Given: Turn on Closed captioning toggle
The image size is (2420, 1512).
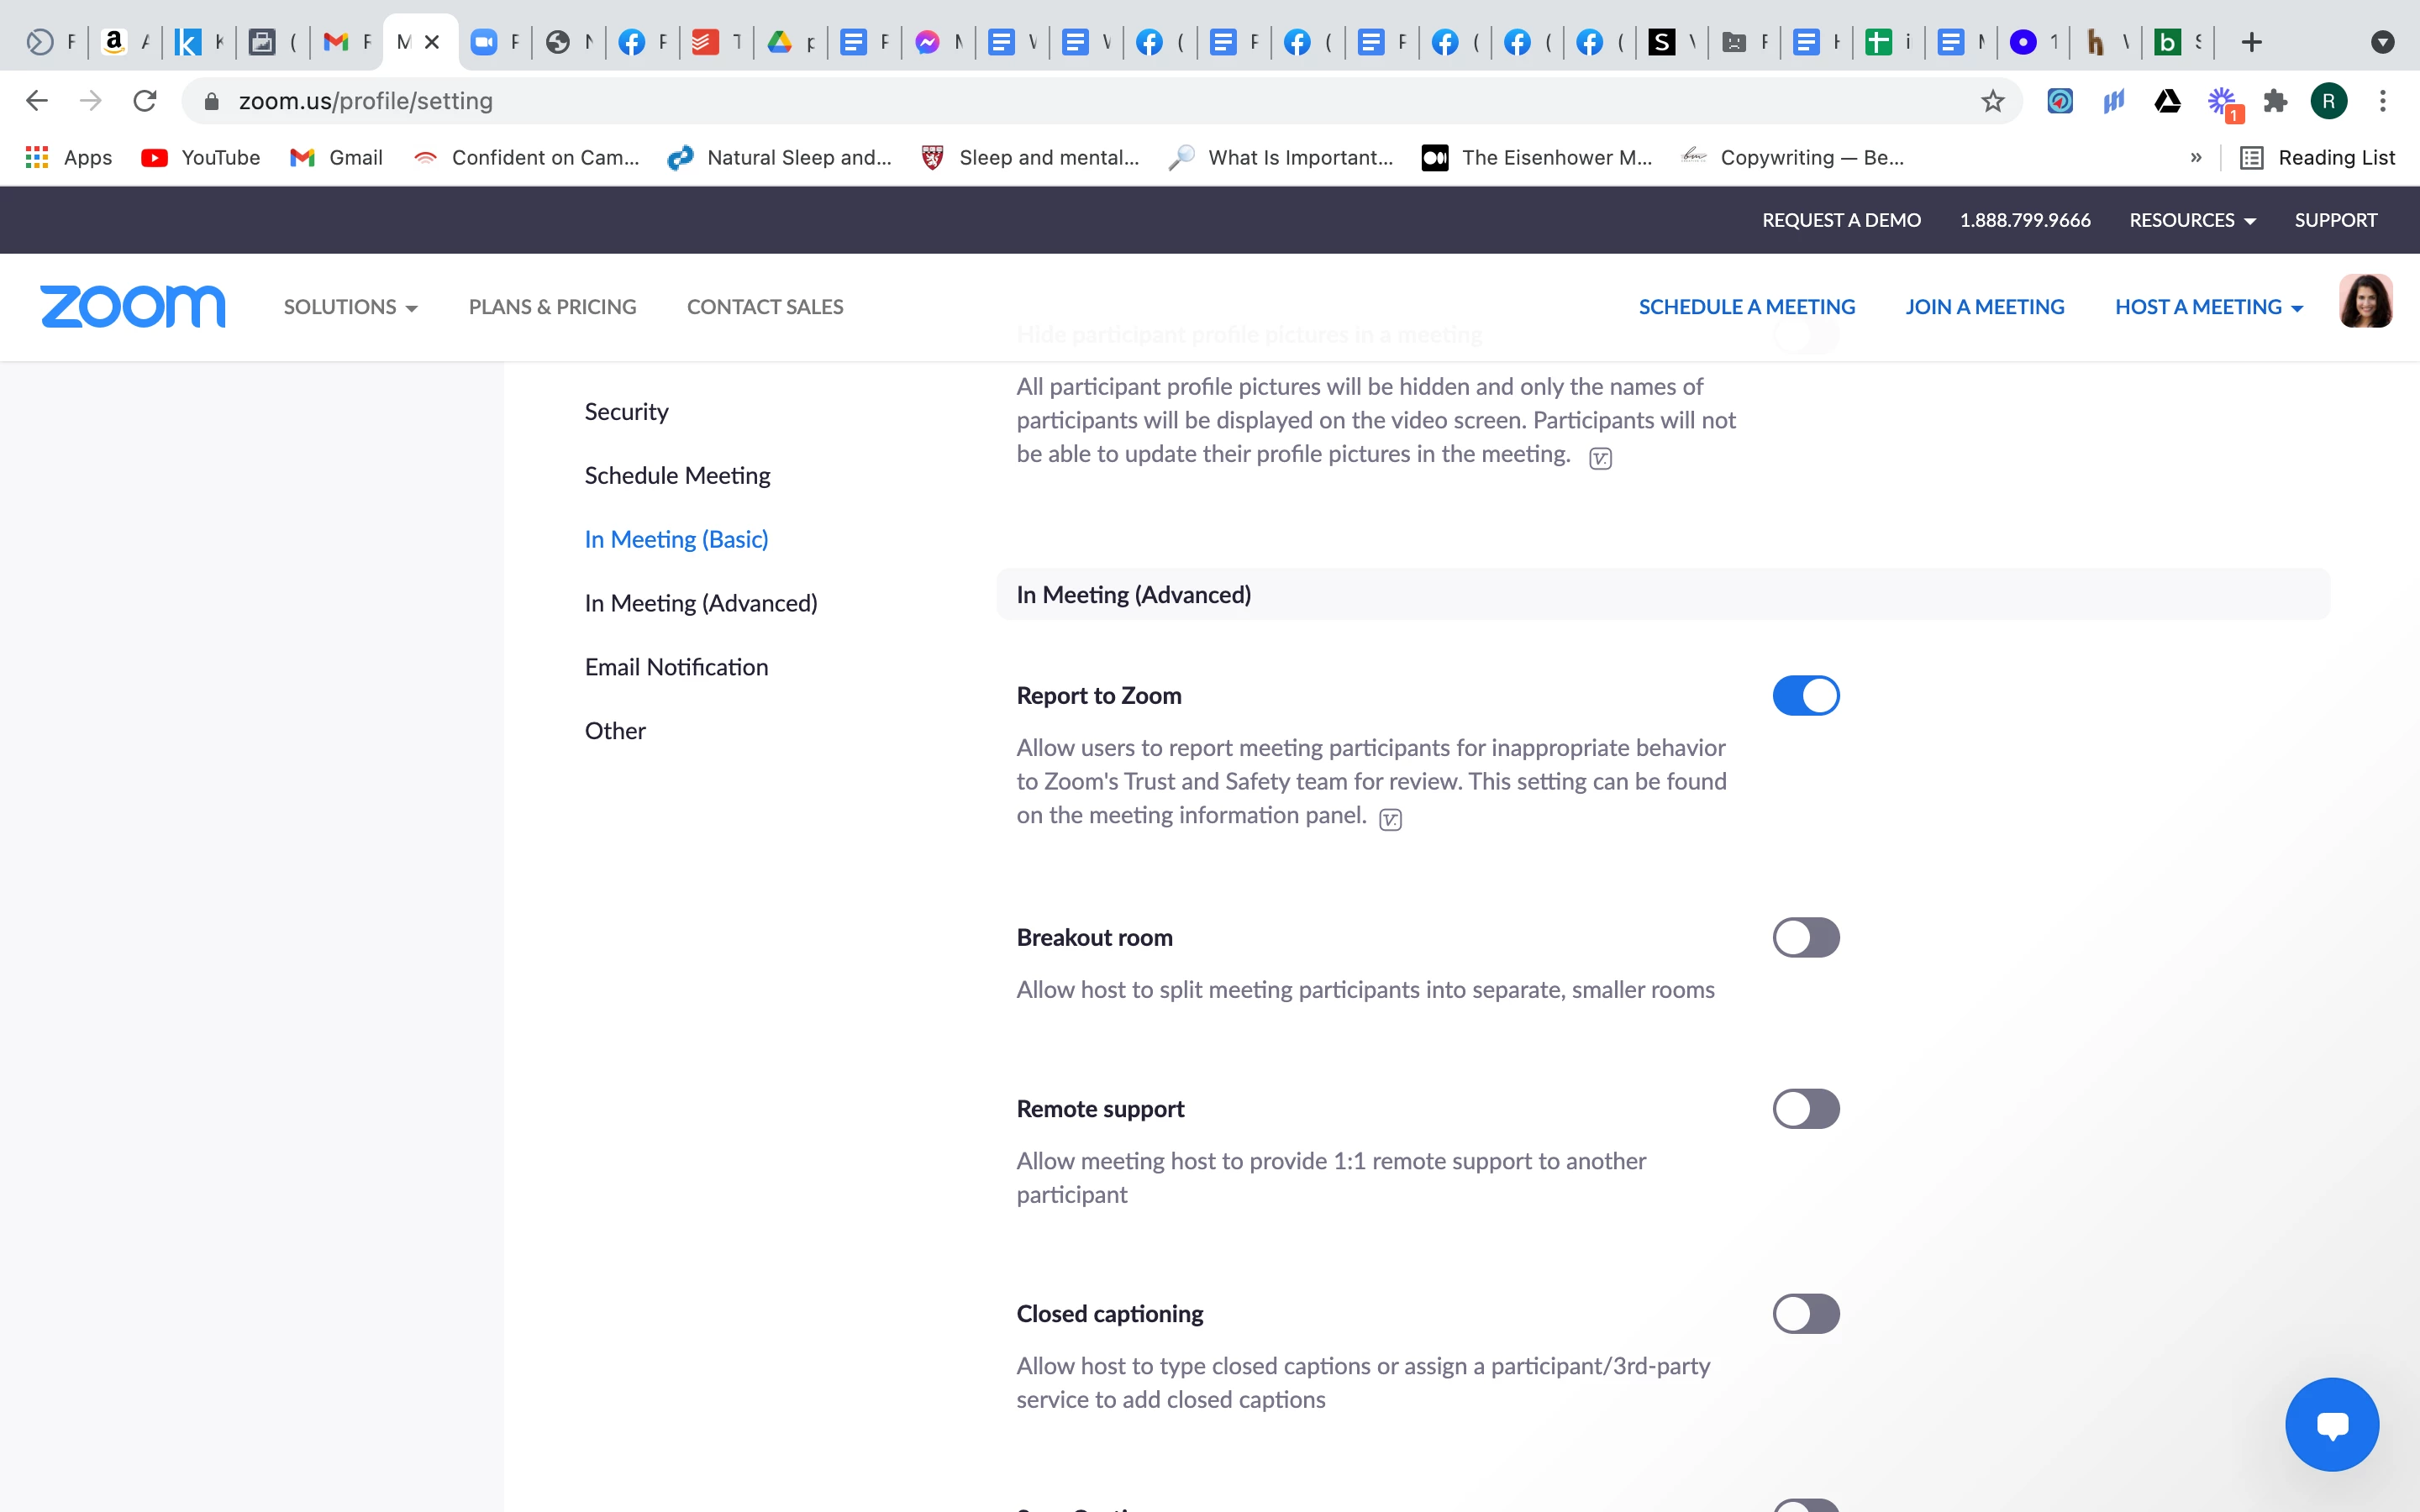Looking at the screenshot, I should click(x=1805, y=1314).
